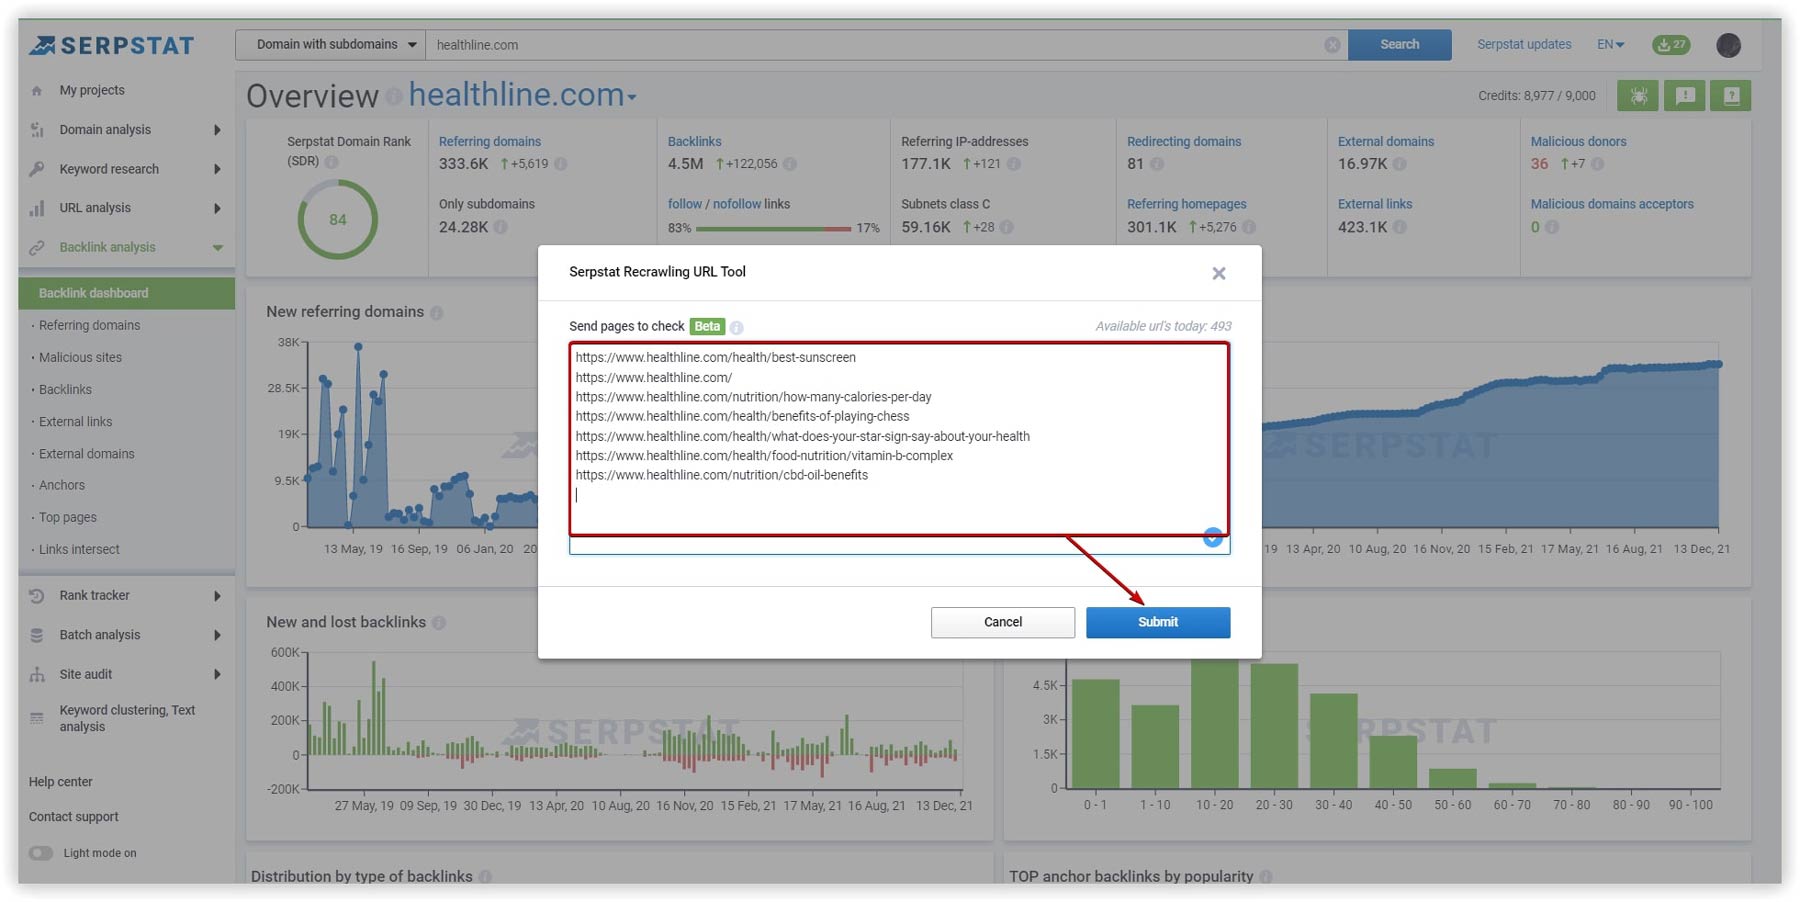Collapse the Backlink analysis menu arrow
The image size is (1800, 902).
217,248
